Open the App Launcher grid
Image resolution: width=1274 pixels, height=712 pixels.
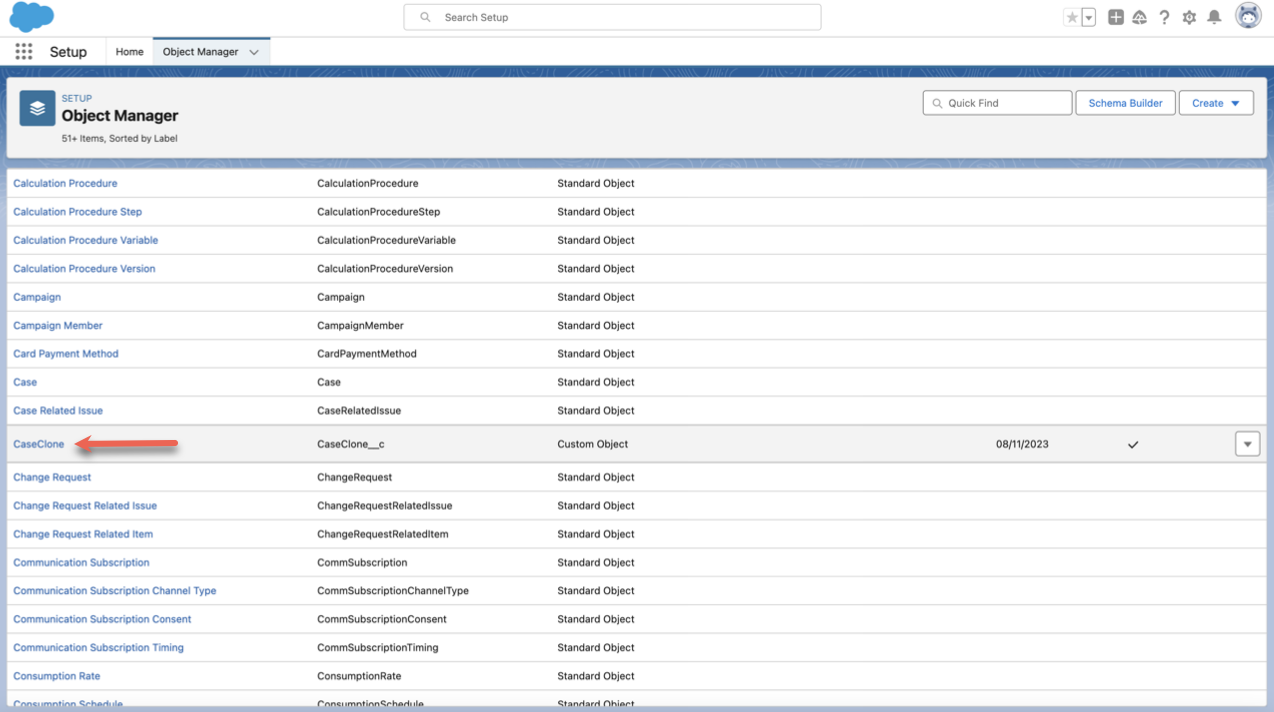coord(24,52)
